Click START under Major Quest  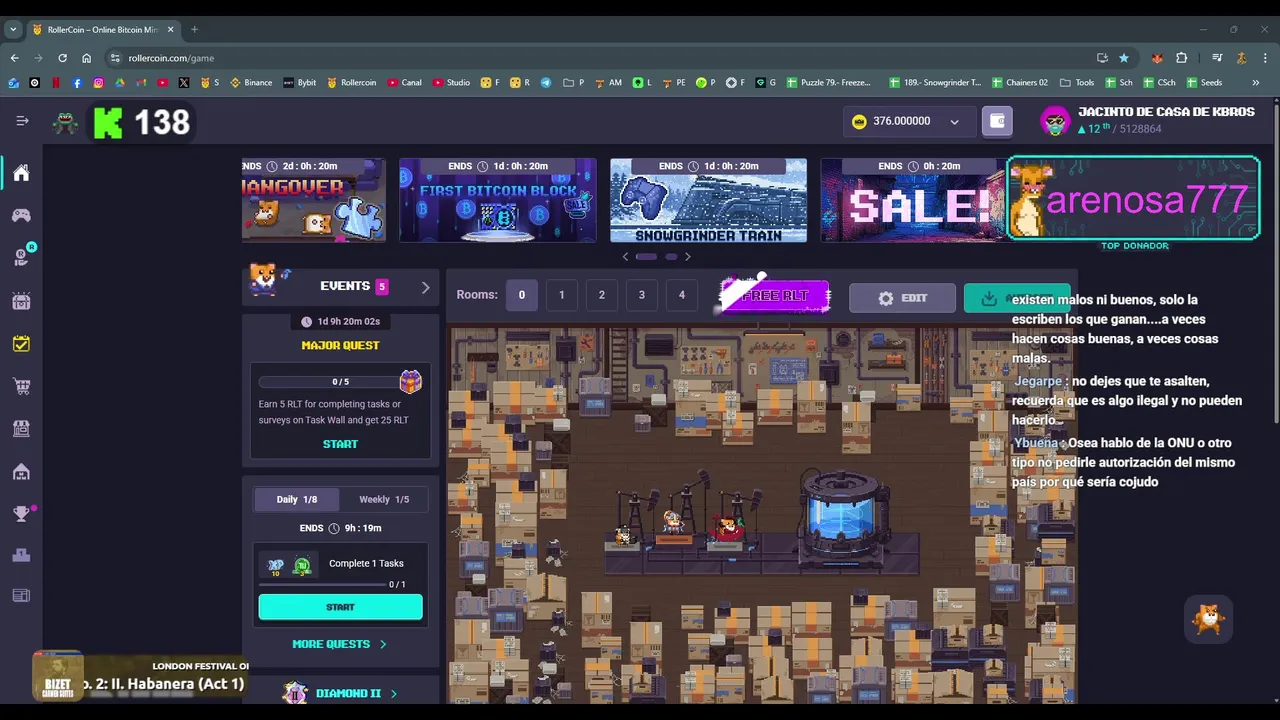point(340,444)
